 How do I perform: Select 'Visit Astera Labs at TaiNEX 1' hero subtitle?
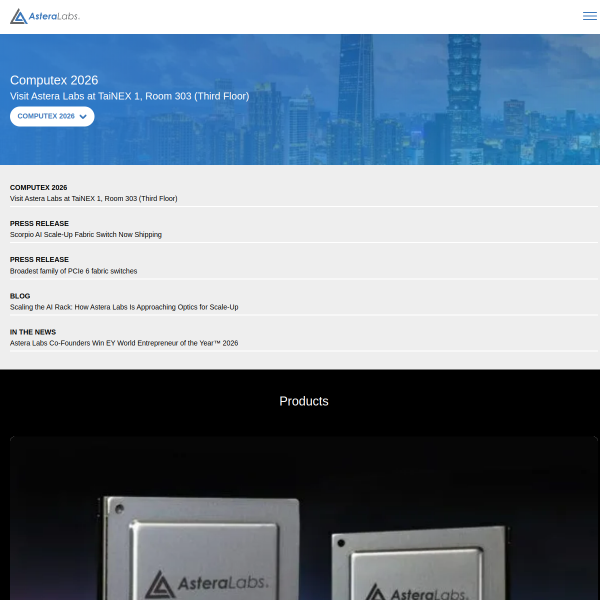coord(129,96)
